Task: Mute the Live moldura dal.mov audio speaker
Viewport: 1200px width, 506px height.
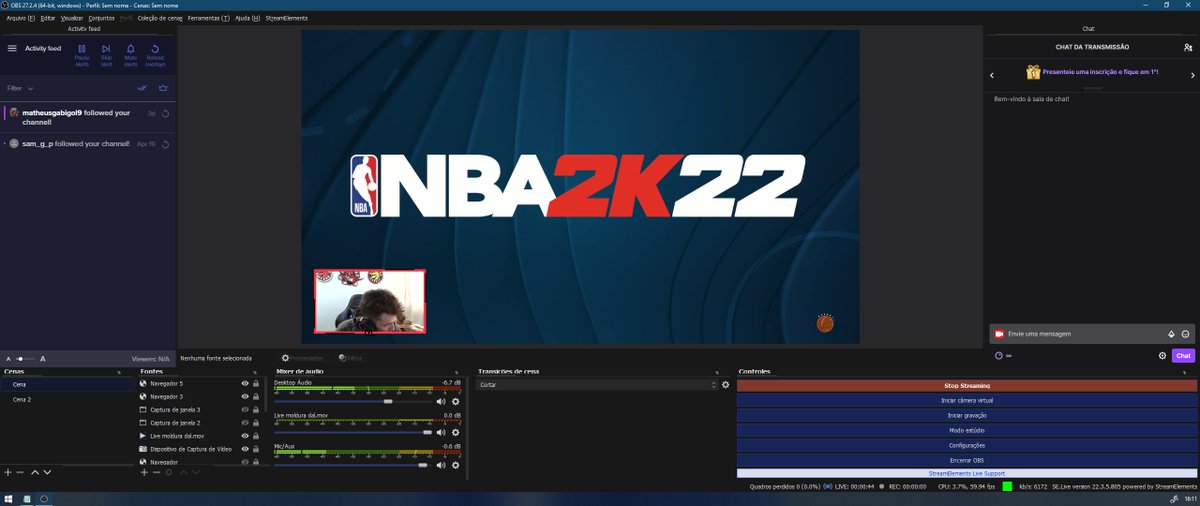Action: [x=441, y=432]
